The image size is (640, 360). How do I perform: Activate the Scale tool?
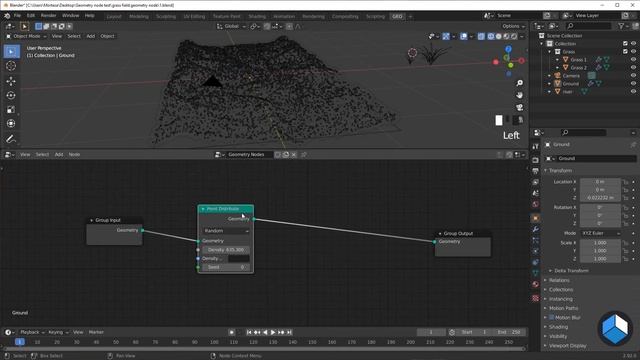click(11, 109)
